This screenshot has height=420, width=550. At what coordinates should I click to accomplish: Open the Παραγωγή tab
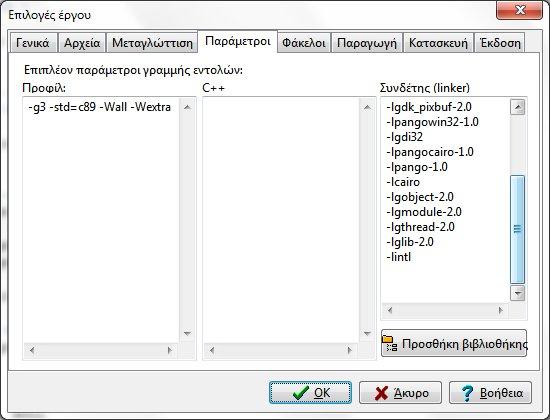coord(367,43)
